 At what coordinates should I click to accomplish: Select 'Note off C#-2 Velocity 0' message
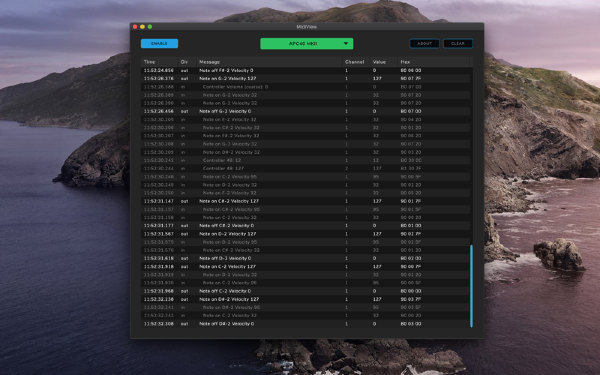tap(226, 225)
